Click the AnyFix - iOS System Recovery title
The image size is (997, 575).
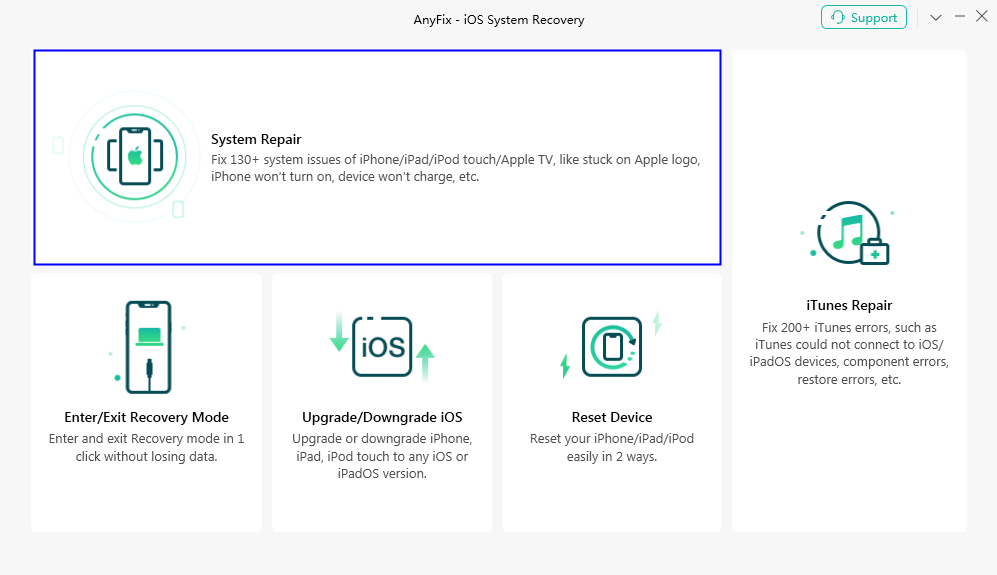498,20
